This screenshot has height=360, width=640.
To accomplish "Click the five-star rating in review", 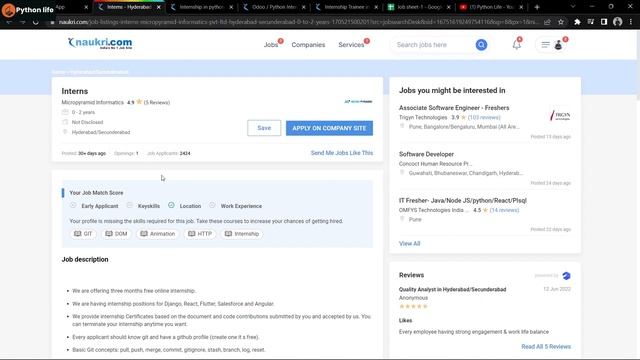I will (413, 306).
